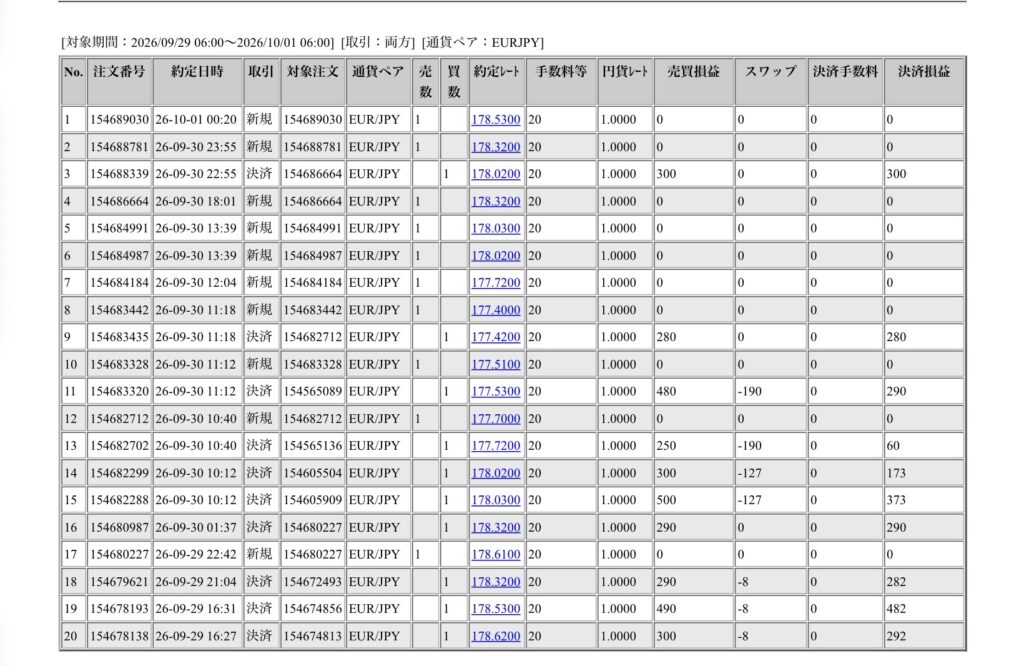
Task: Click the 178.6200 rate link
Action: (496, 635)
